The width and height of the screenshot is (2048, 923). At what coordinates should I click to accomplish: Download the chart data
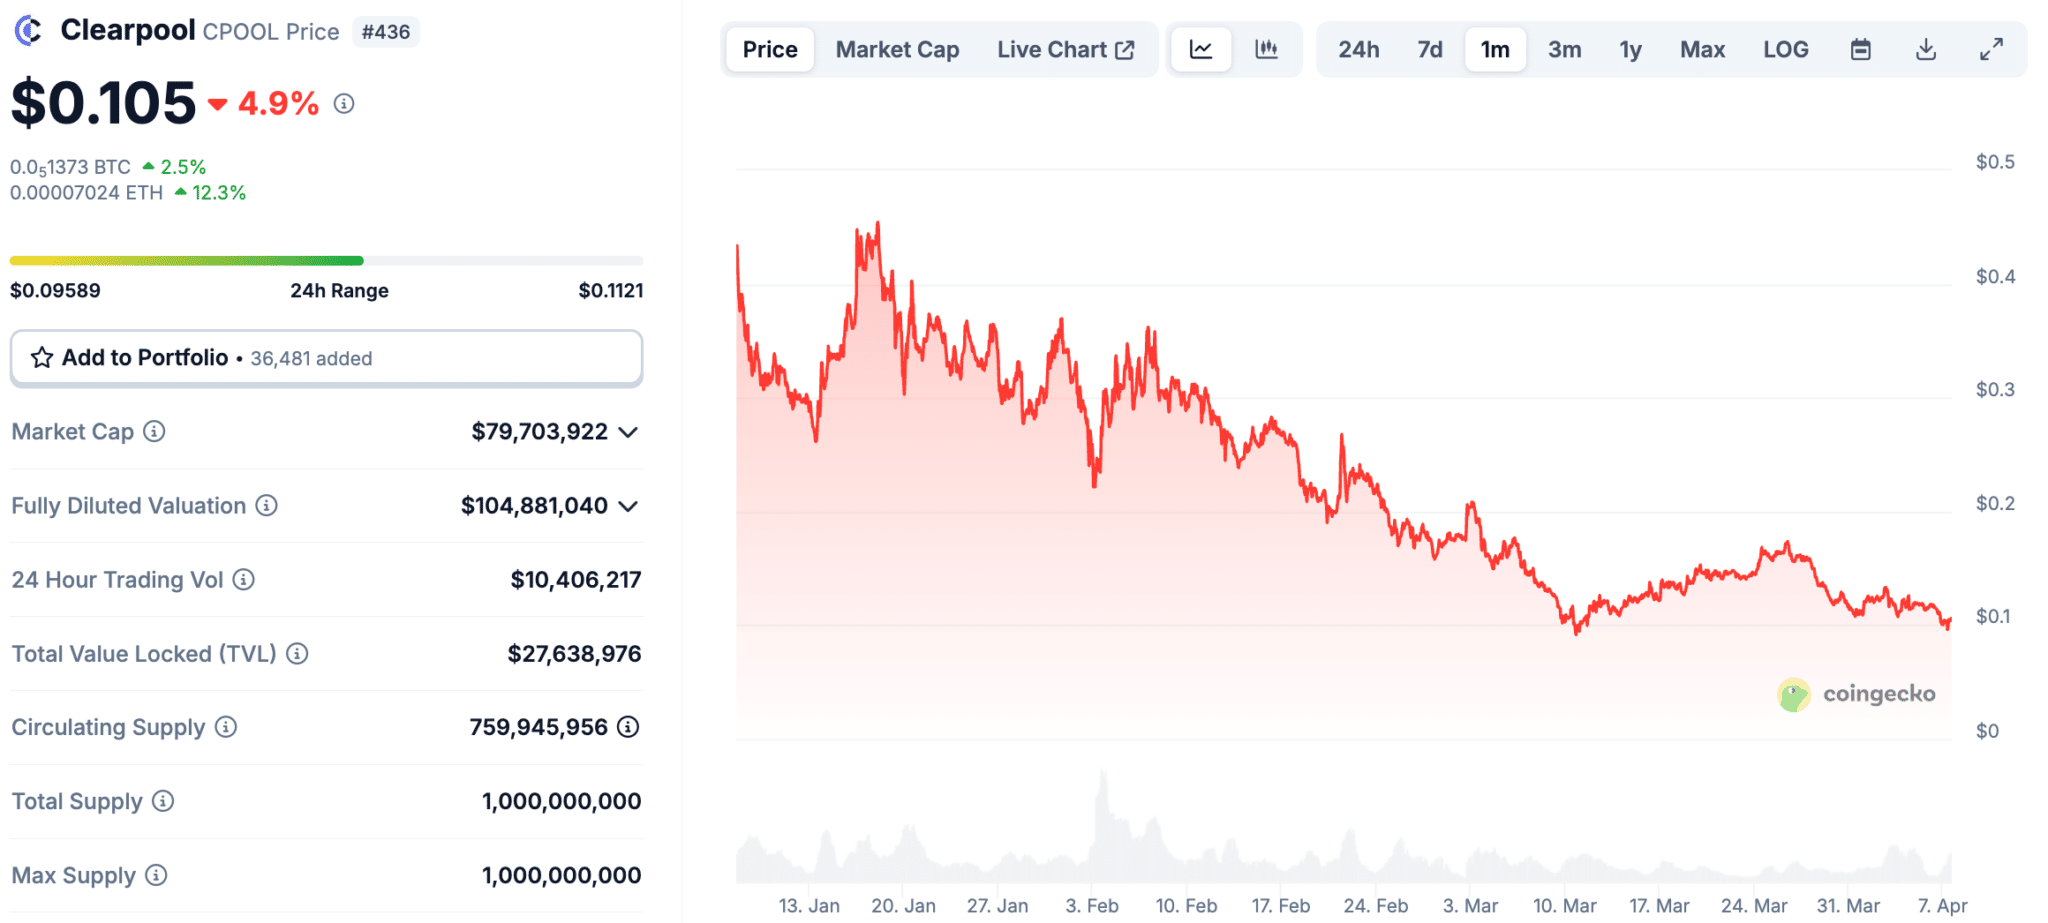click(x=1926, y=49)
